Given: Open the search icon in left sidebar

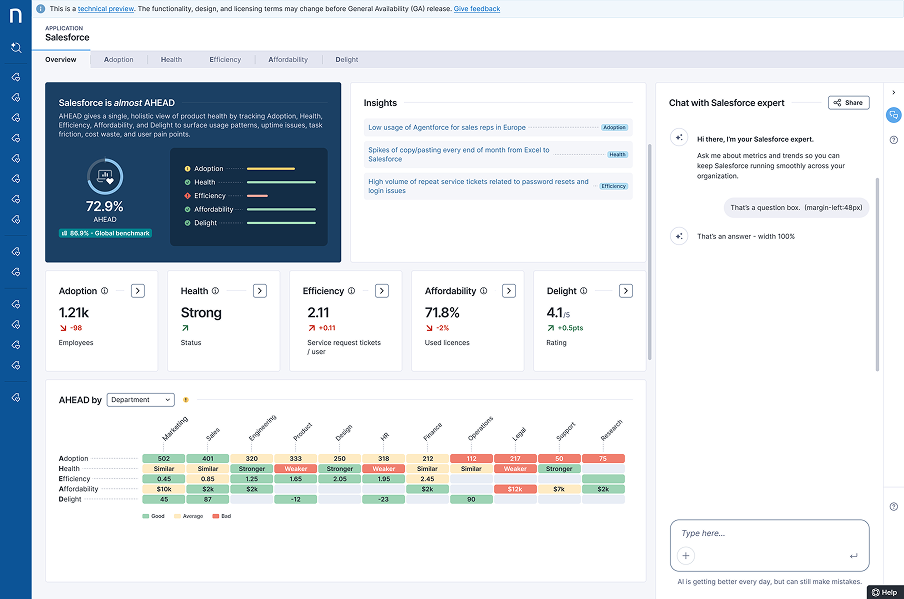Looking at the screenshot, I should click(16, 47).
